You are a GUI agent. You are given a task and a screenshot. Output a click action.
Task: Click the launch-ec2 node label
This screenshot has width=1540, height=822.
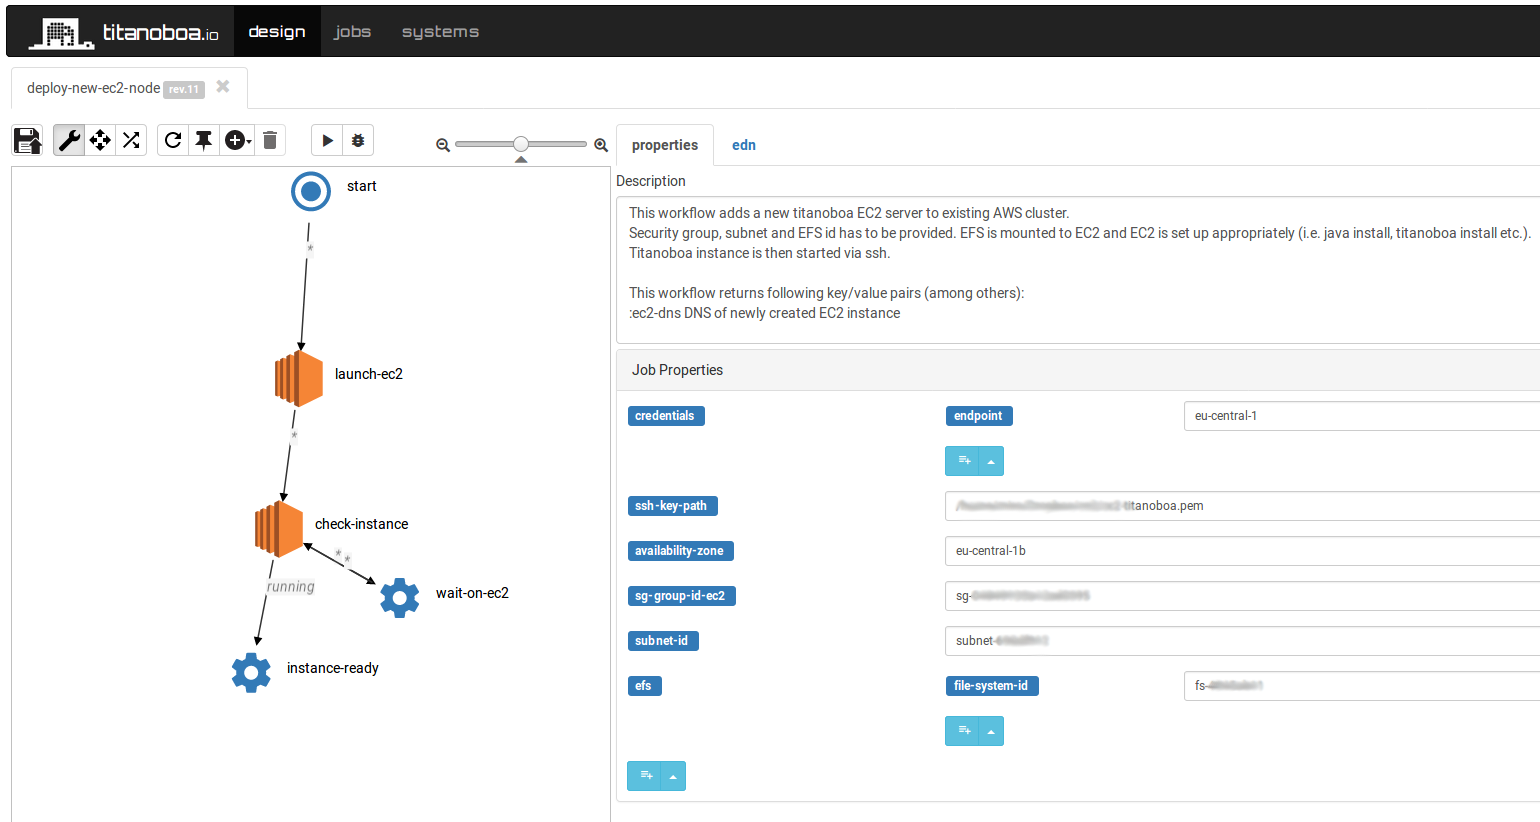point(369,374)
